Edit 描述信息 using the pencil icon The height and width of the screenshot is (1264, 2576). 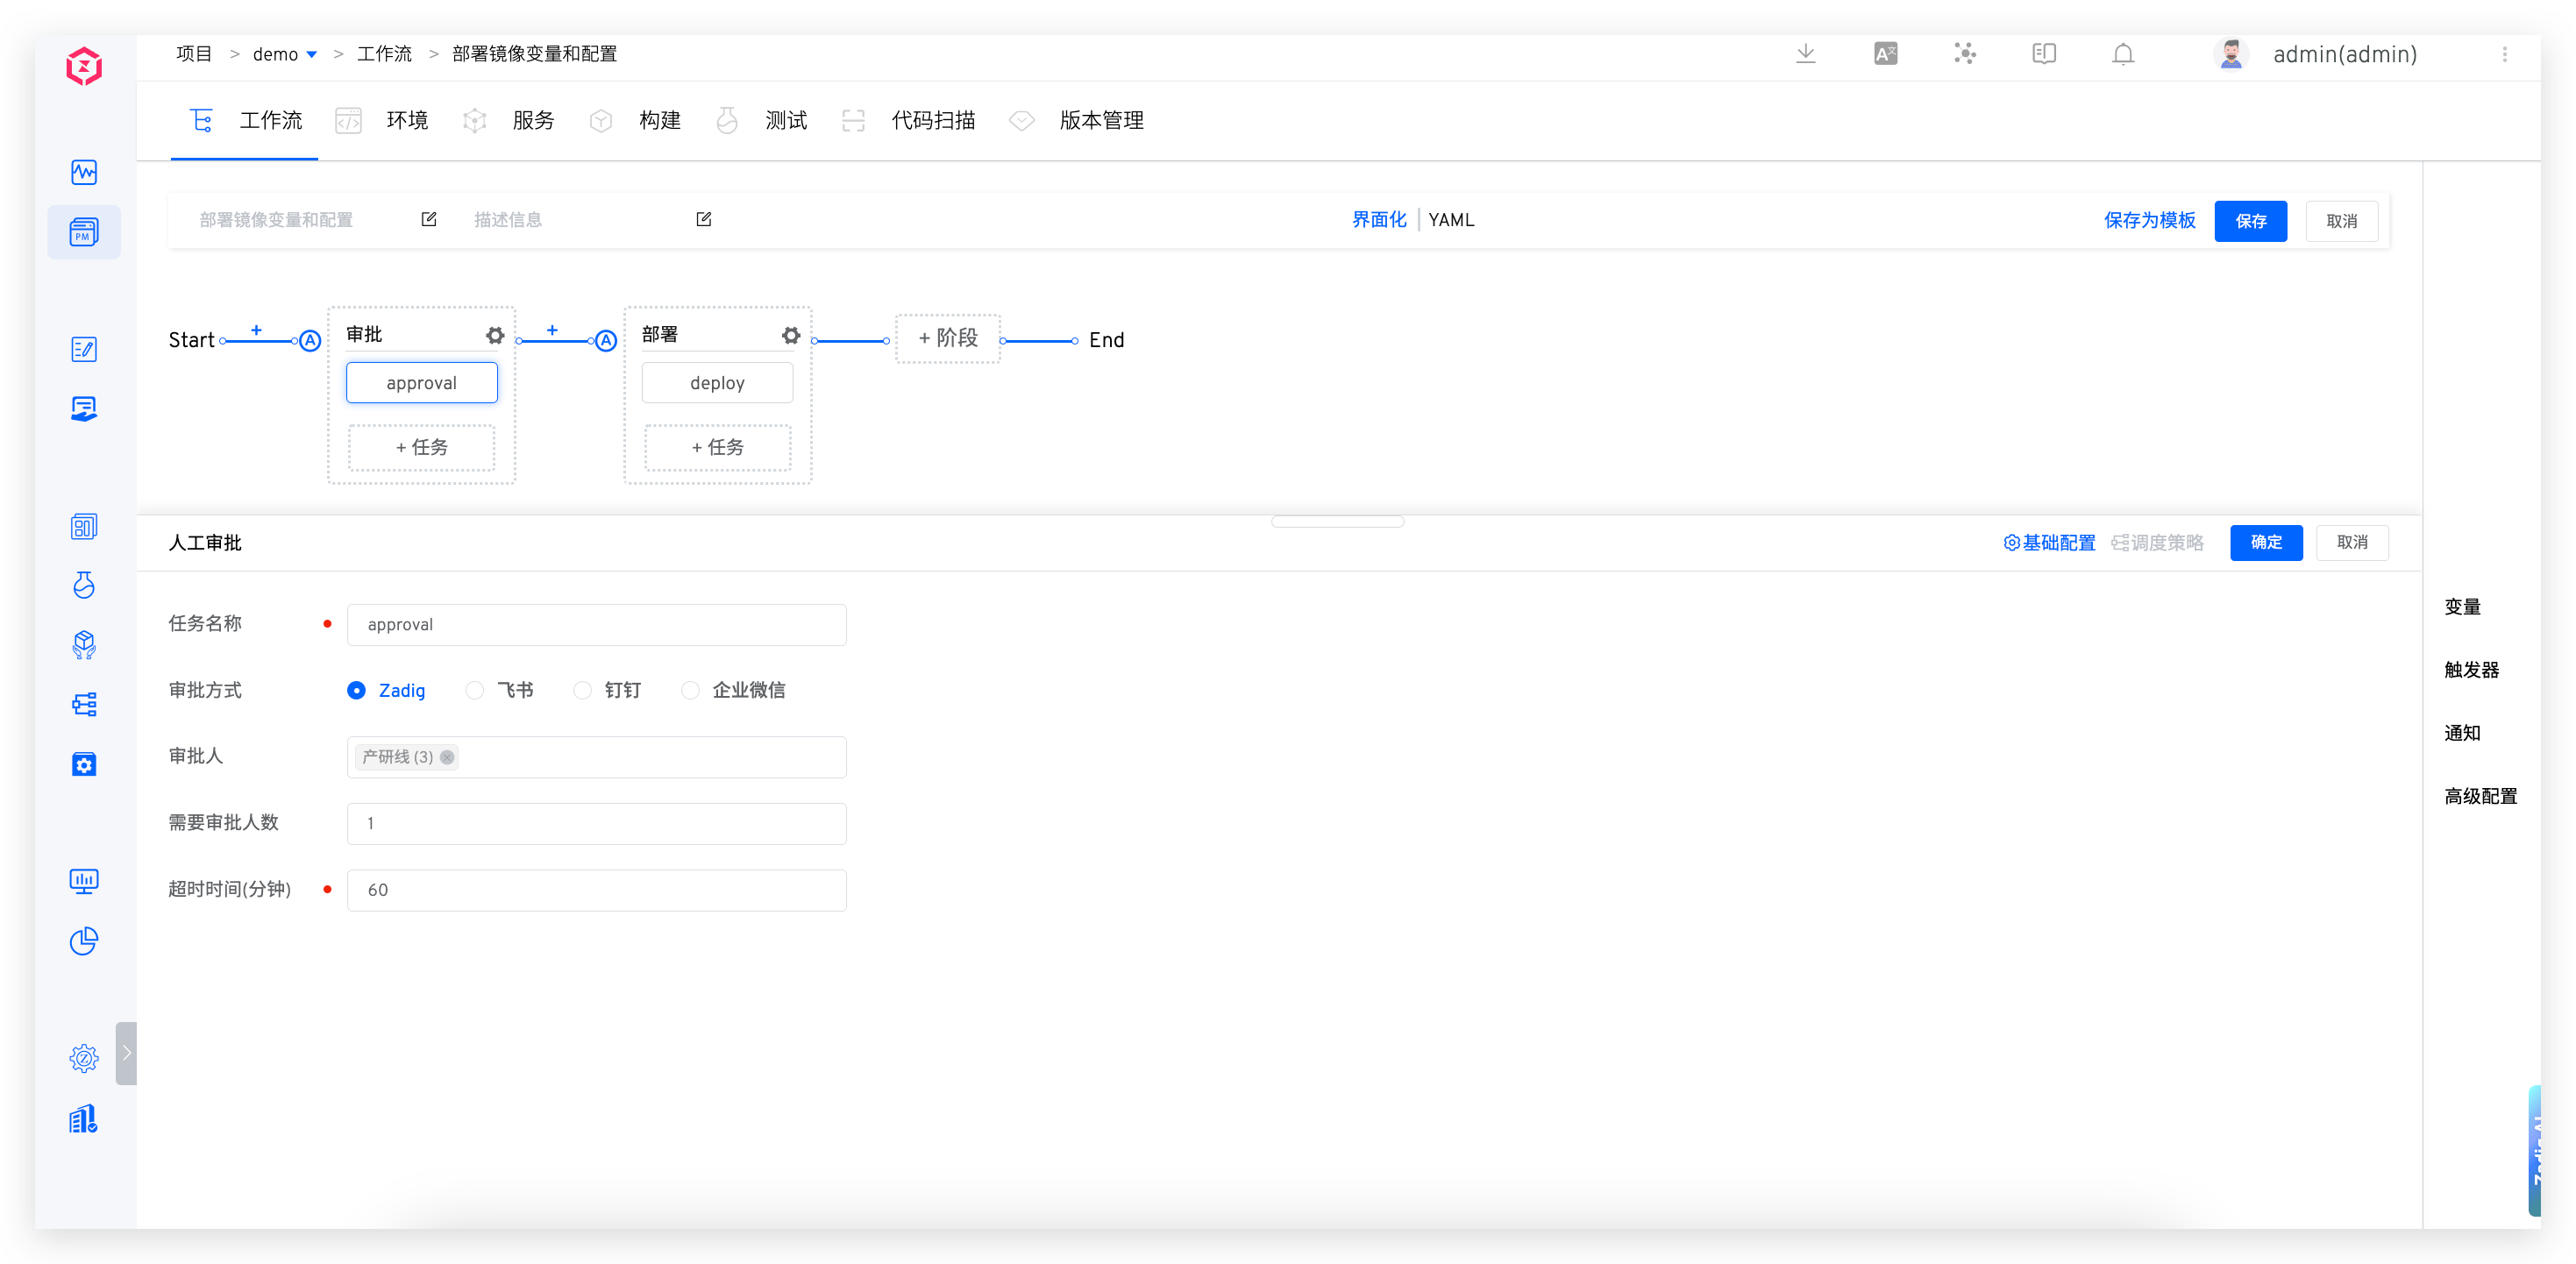[x=703, y=219]
